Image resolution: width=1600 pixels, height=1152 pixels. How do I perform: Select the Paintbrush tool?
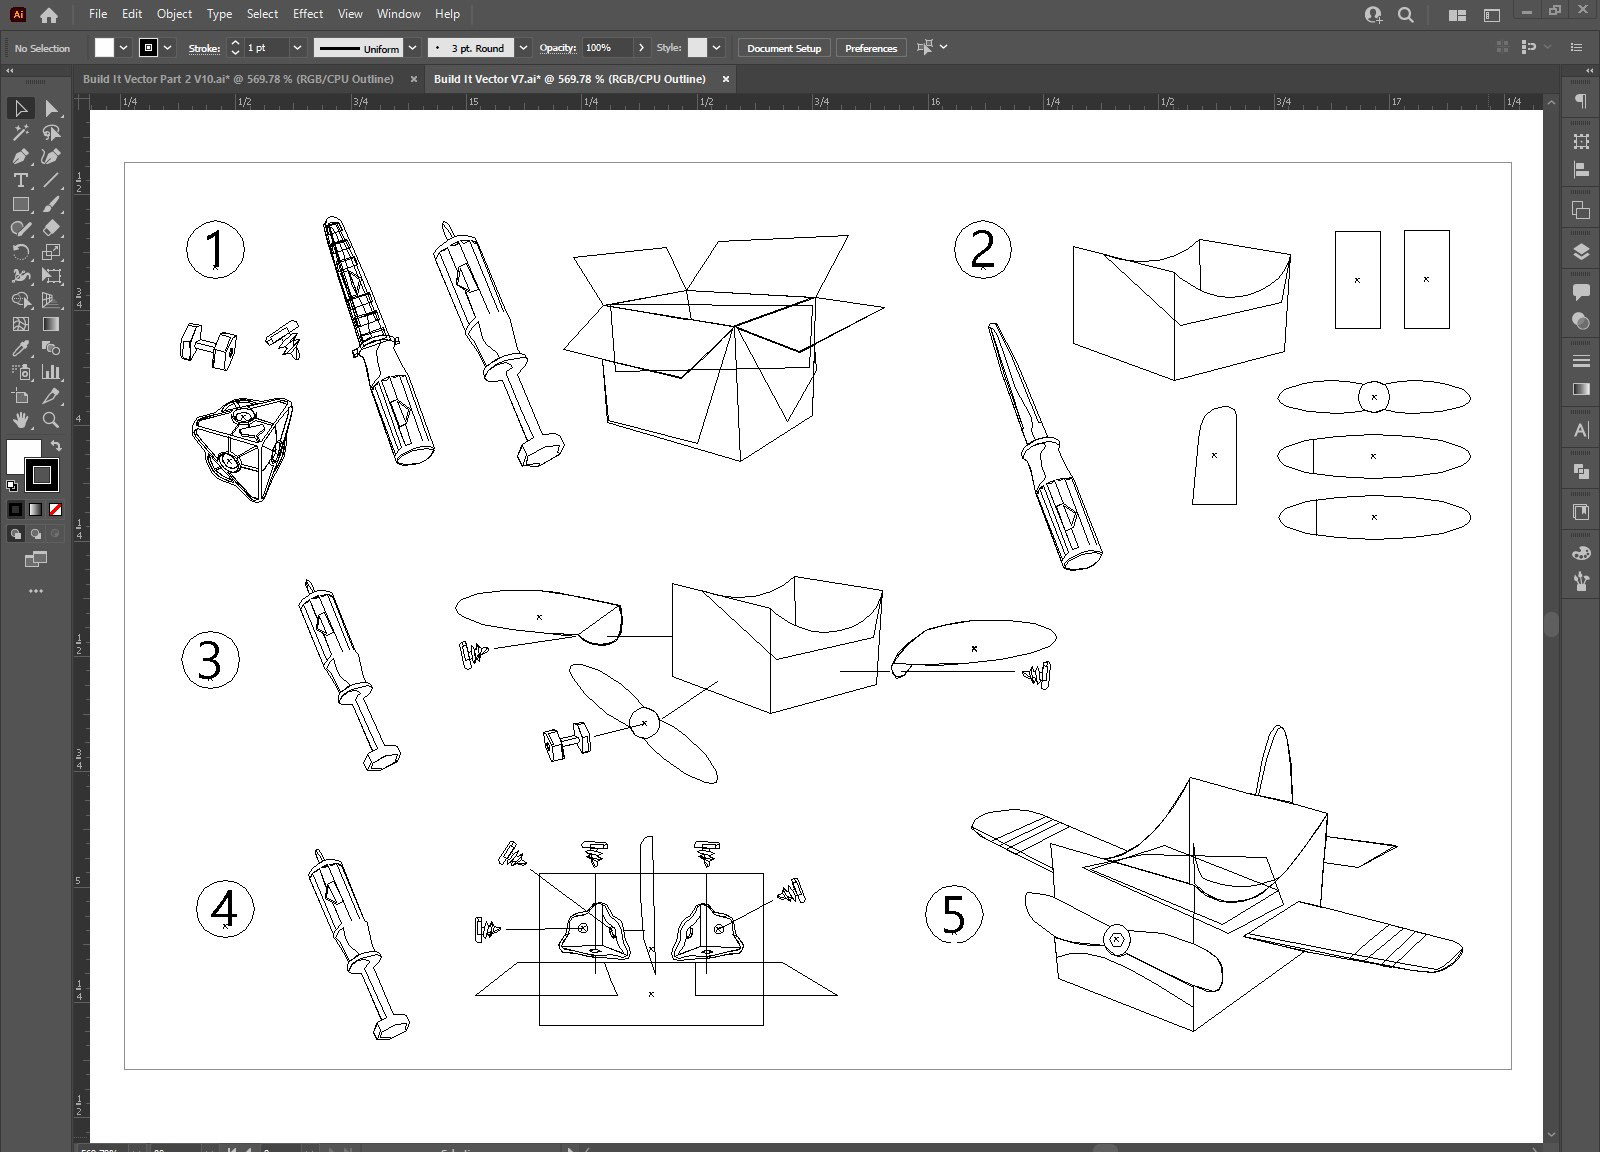(x=52, y=204)
